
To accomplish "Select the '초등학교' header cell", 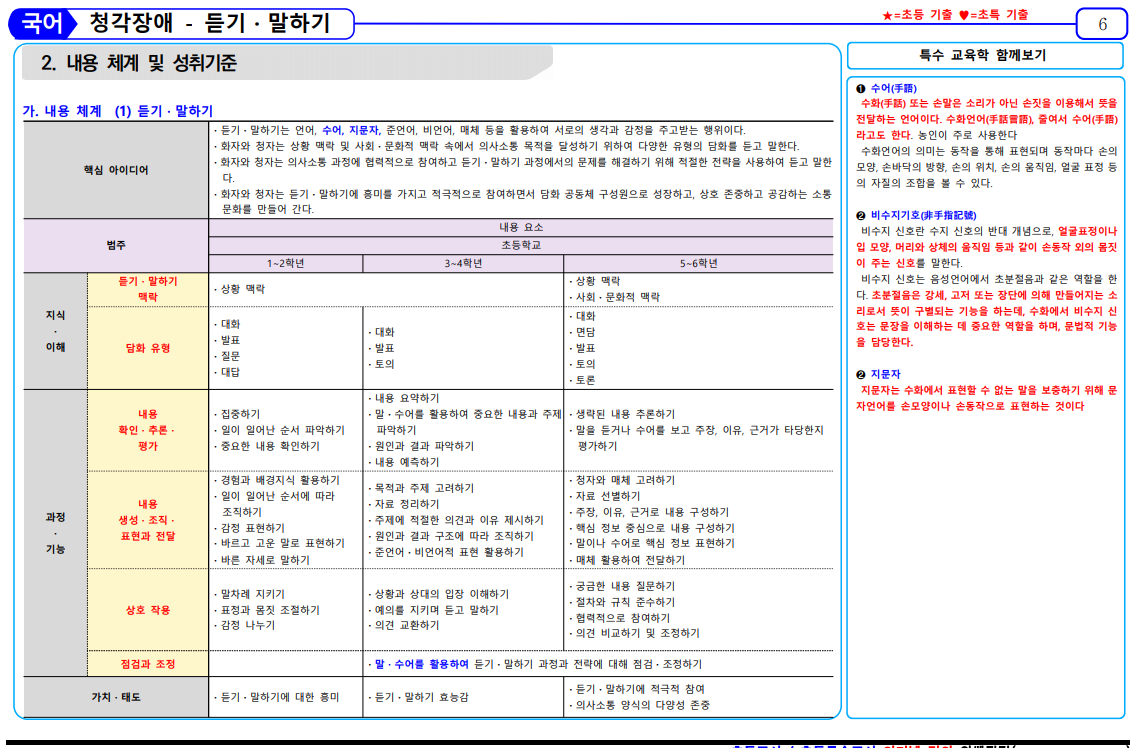I will tap(520, 245).
